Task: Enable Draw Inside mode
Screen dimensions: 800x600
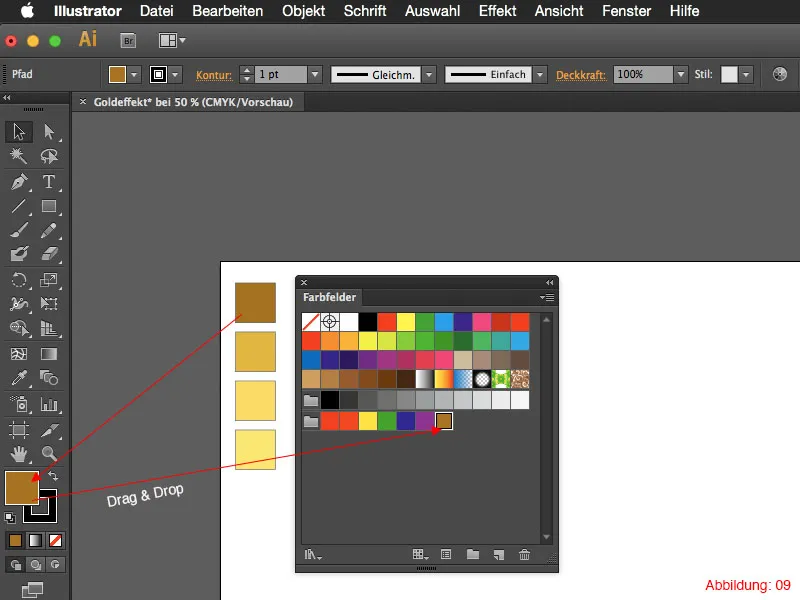Action: click(55, 565)
